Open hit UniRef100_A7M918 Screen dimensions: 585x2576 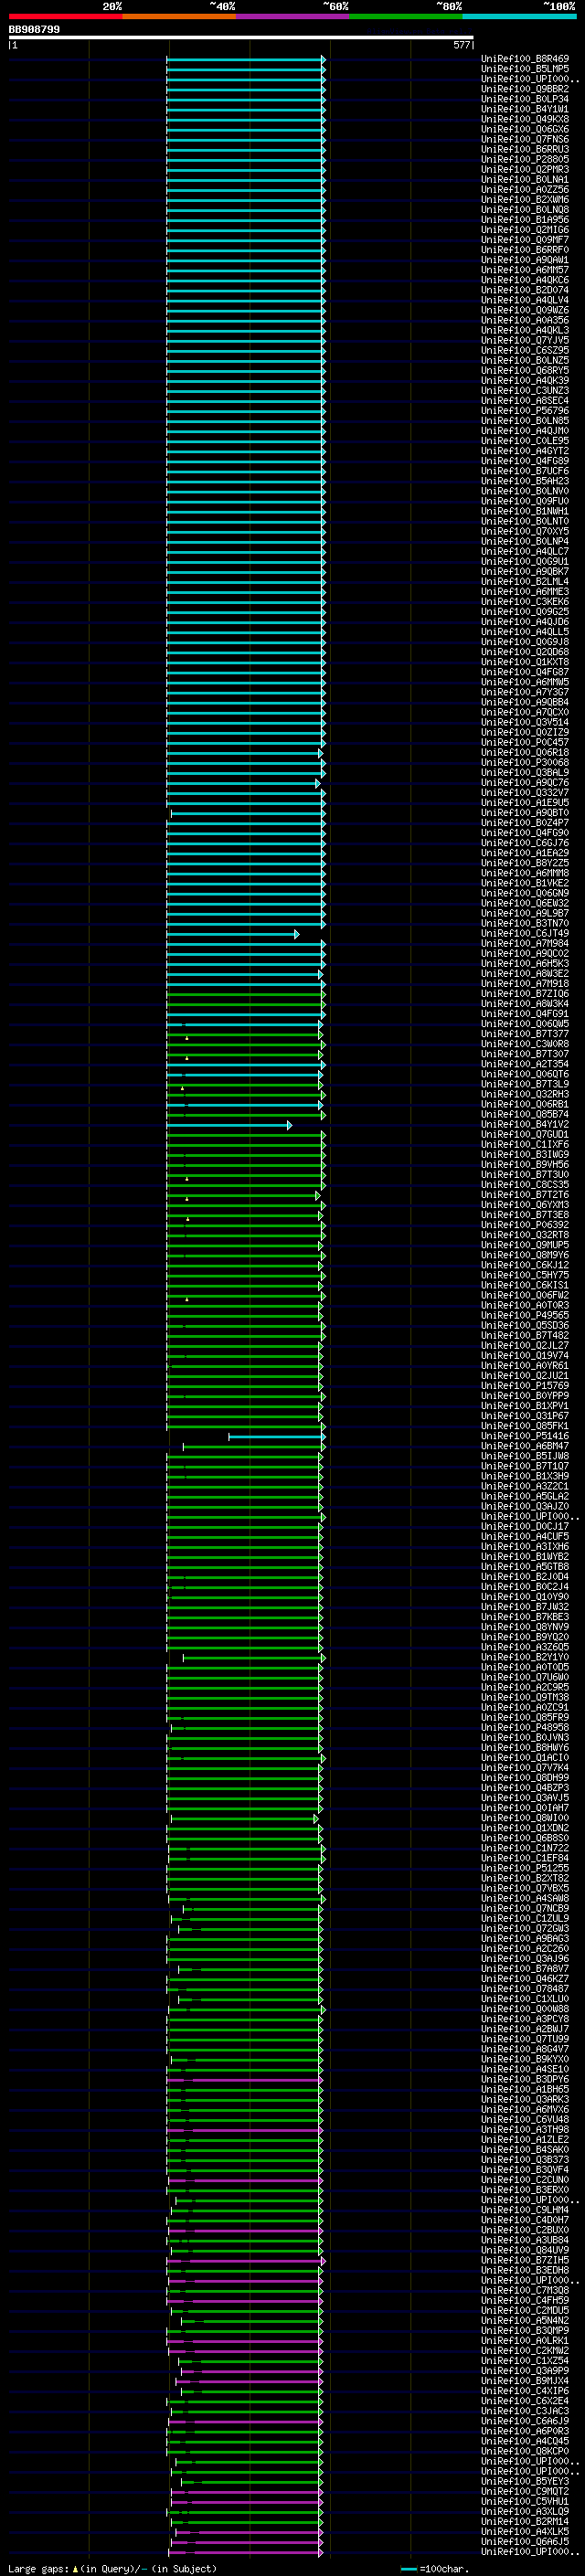pos(525,983)
